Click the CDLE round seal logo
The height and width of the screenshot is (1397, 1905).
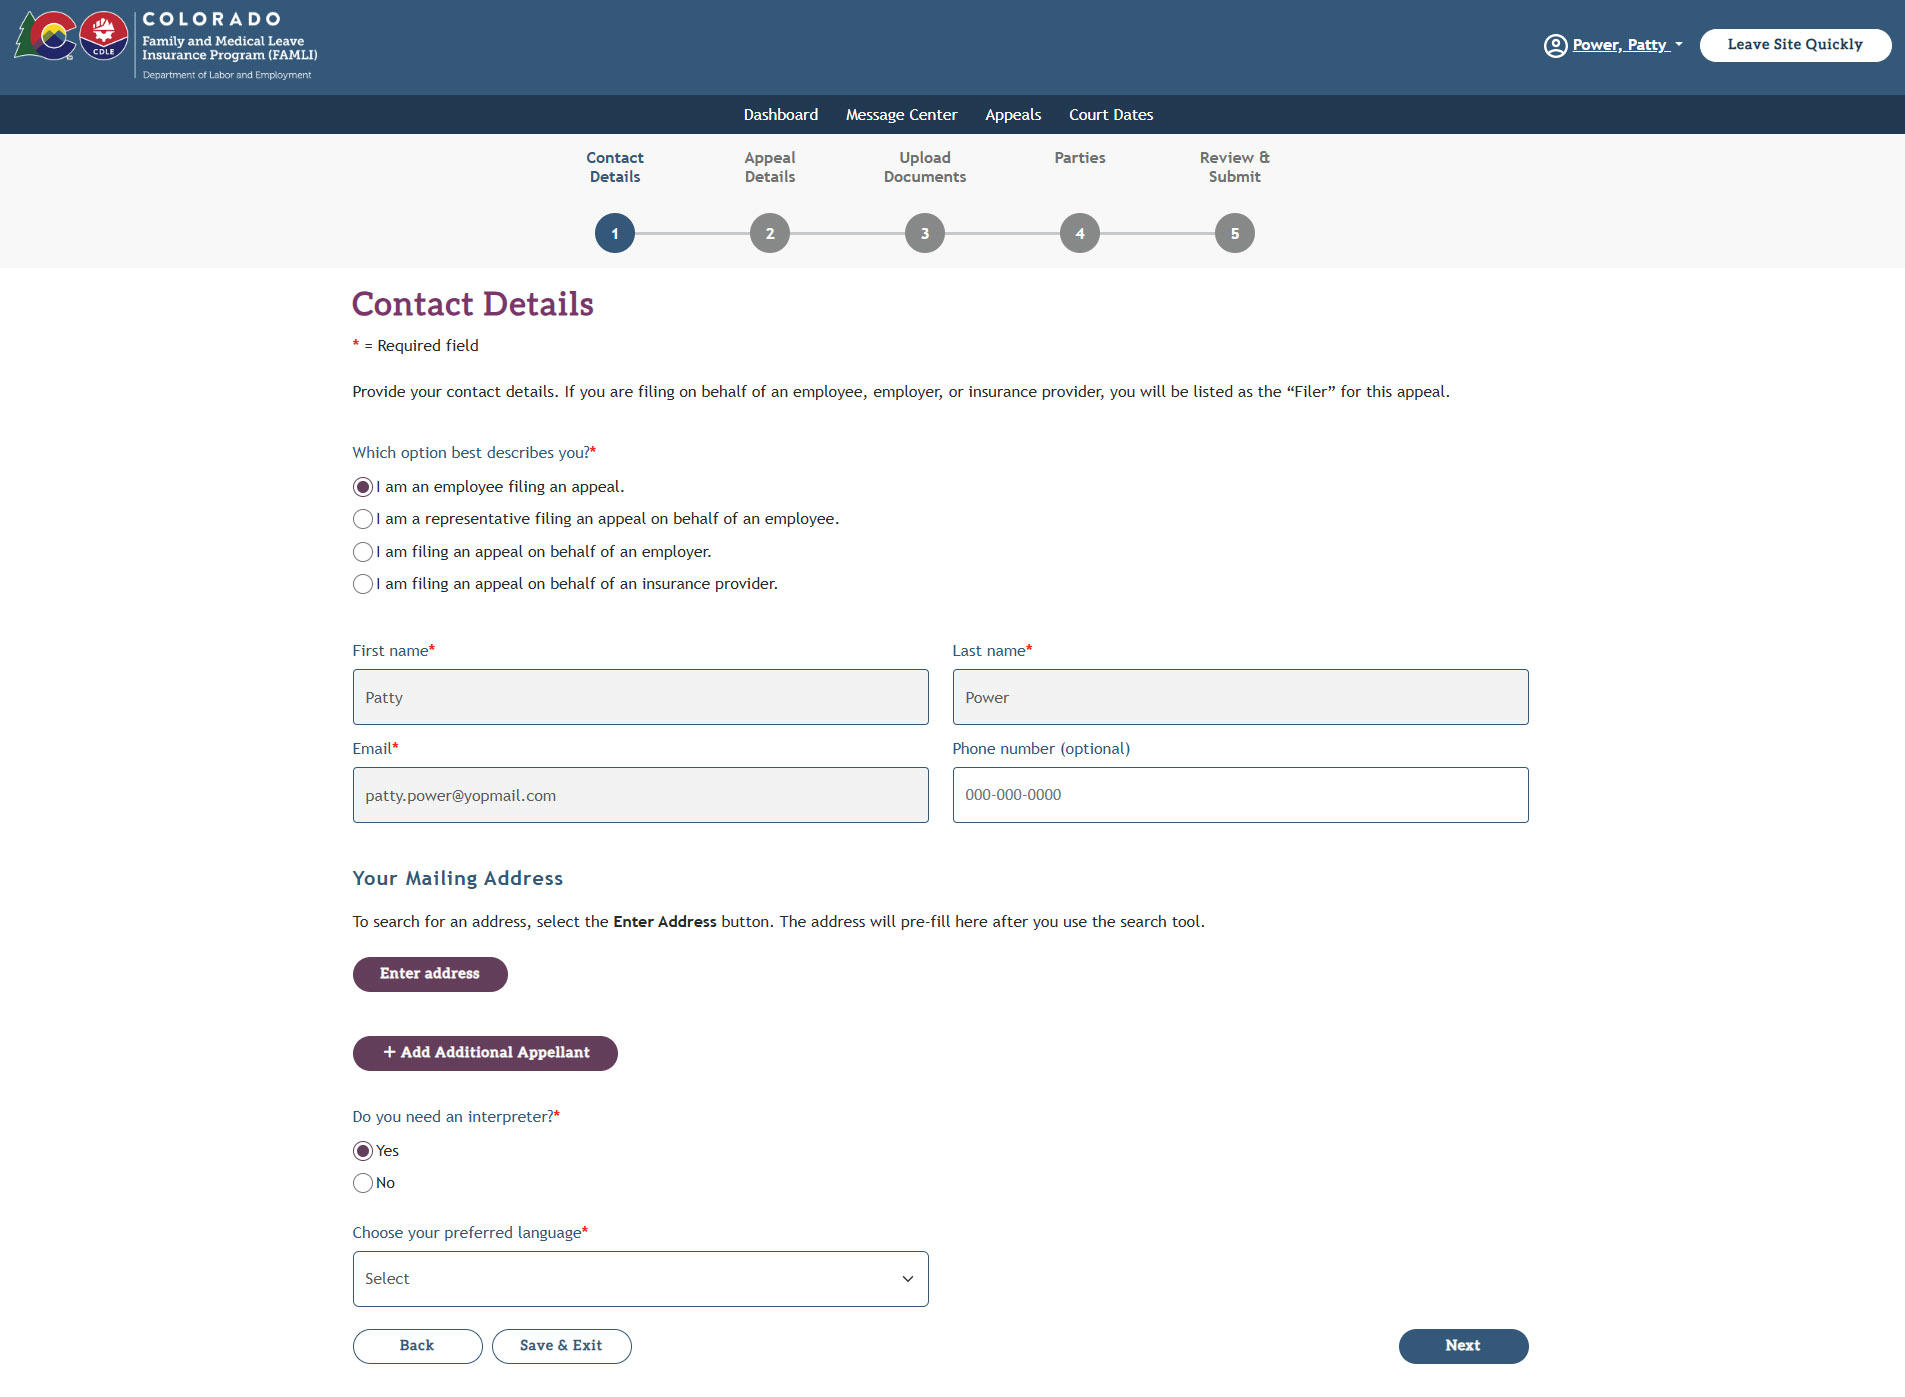coord(104,36)
